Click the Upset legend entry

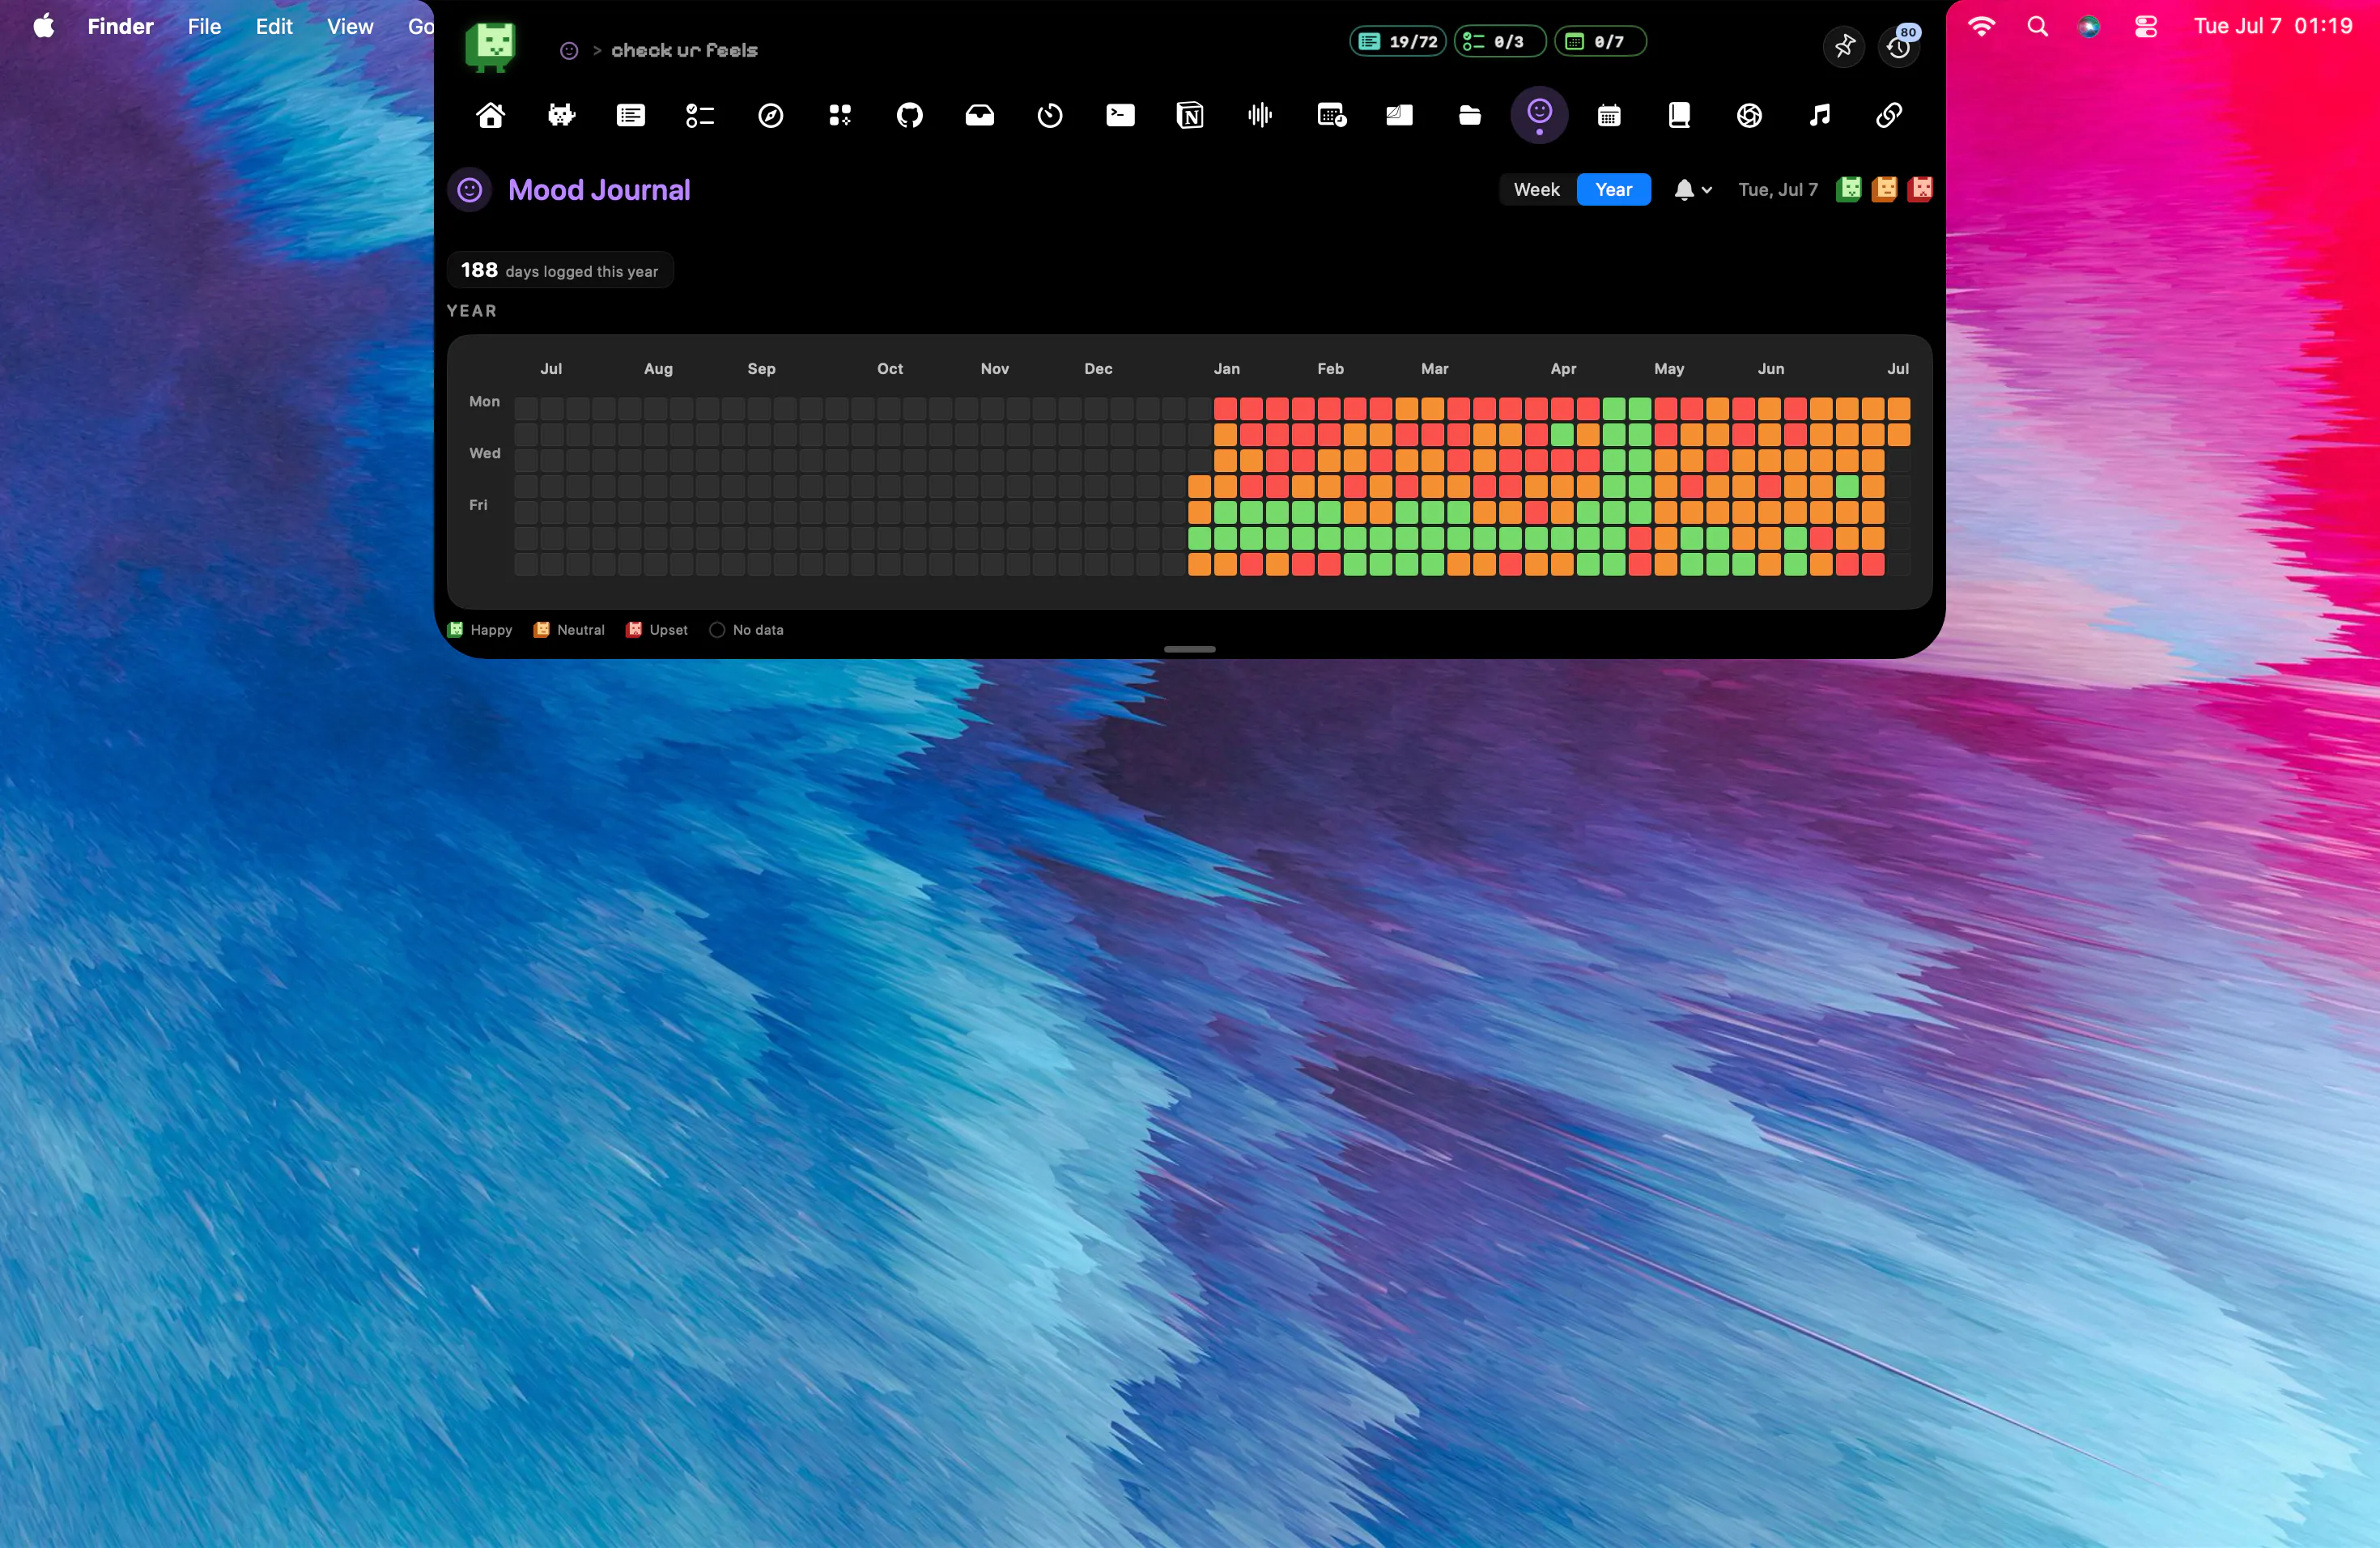(658, 630)
